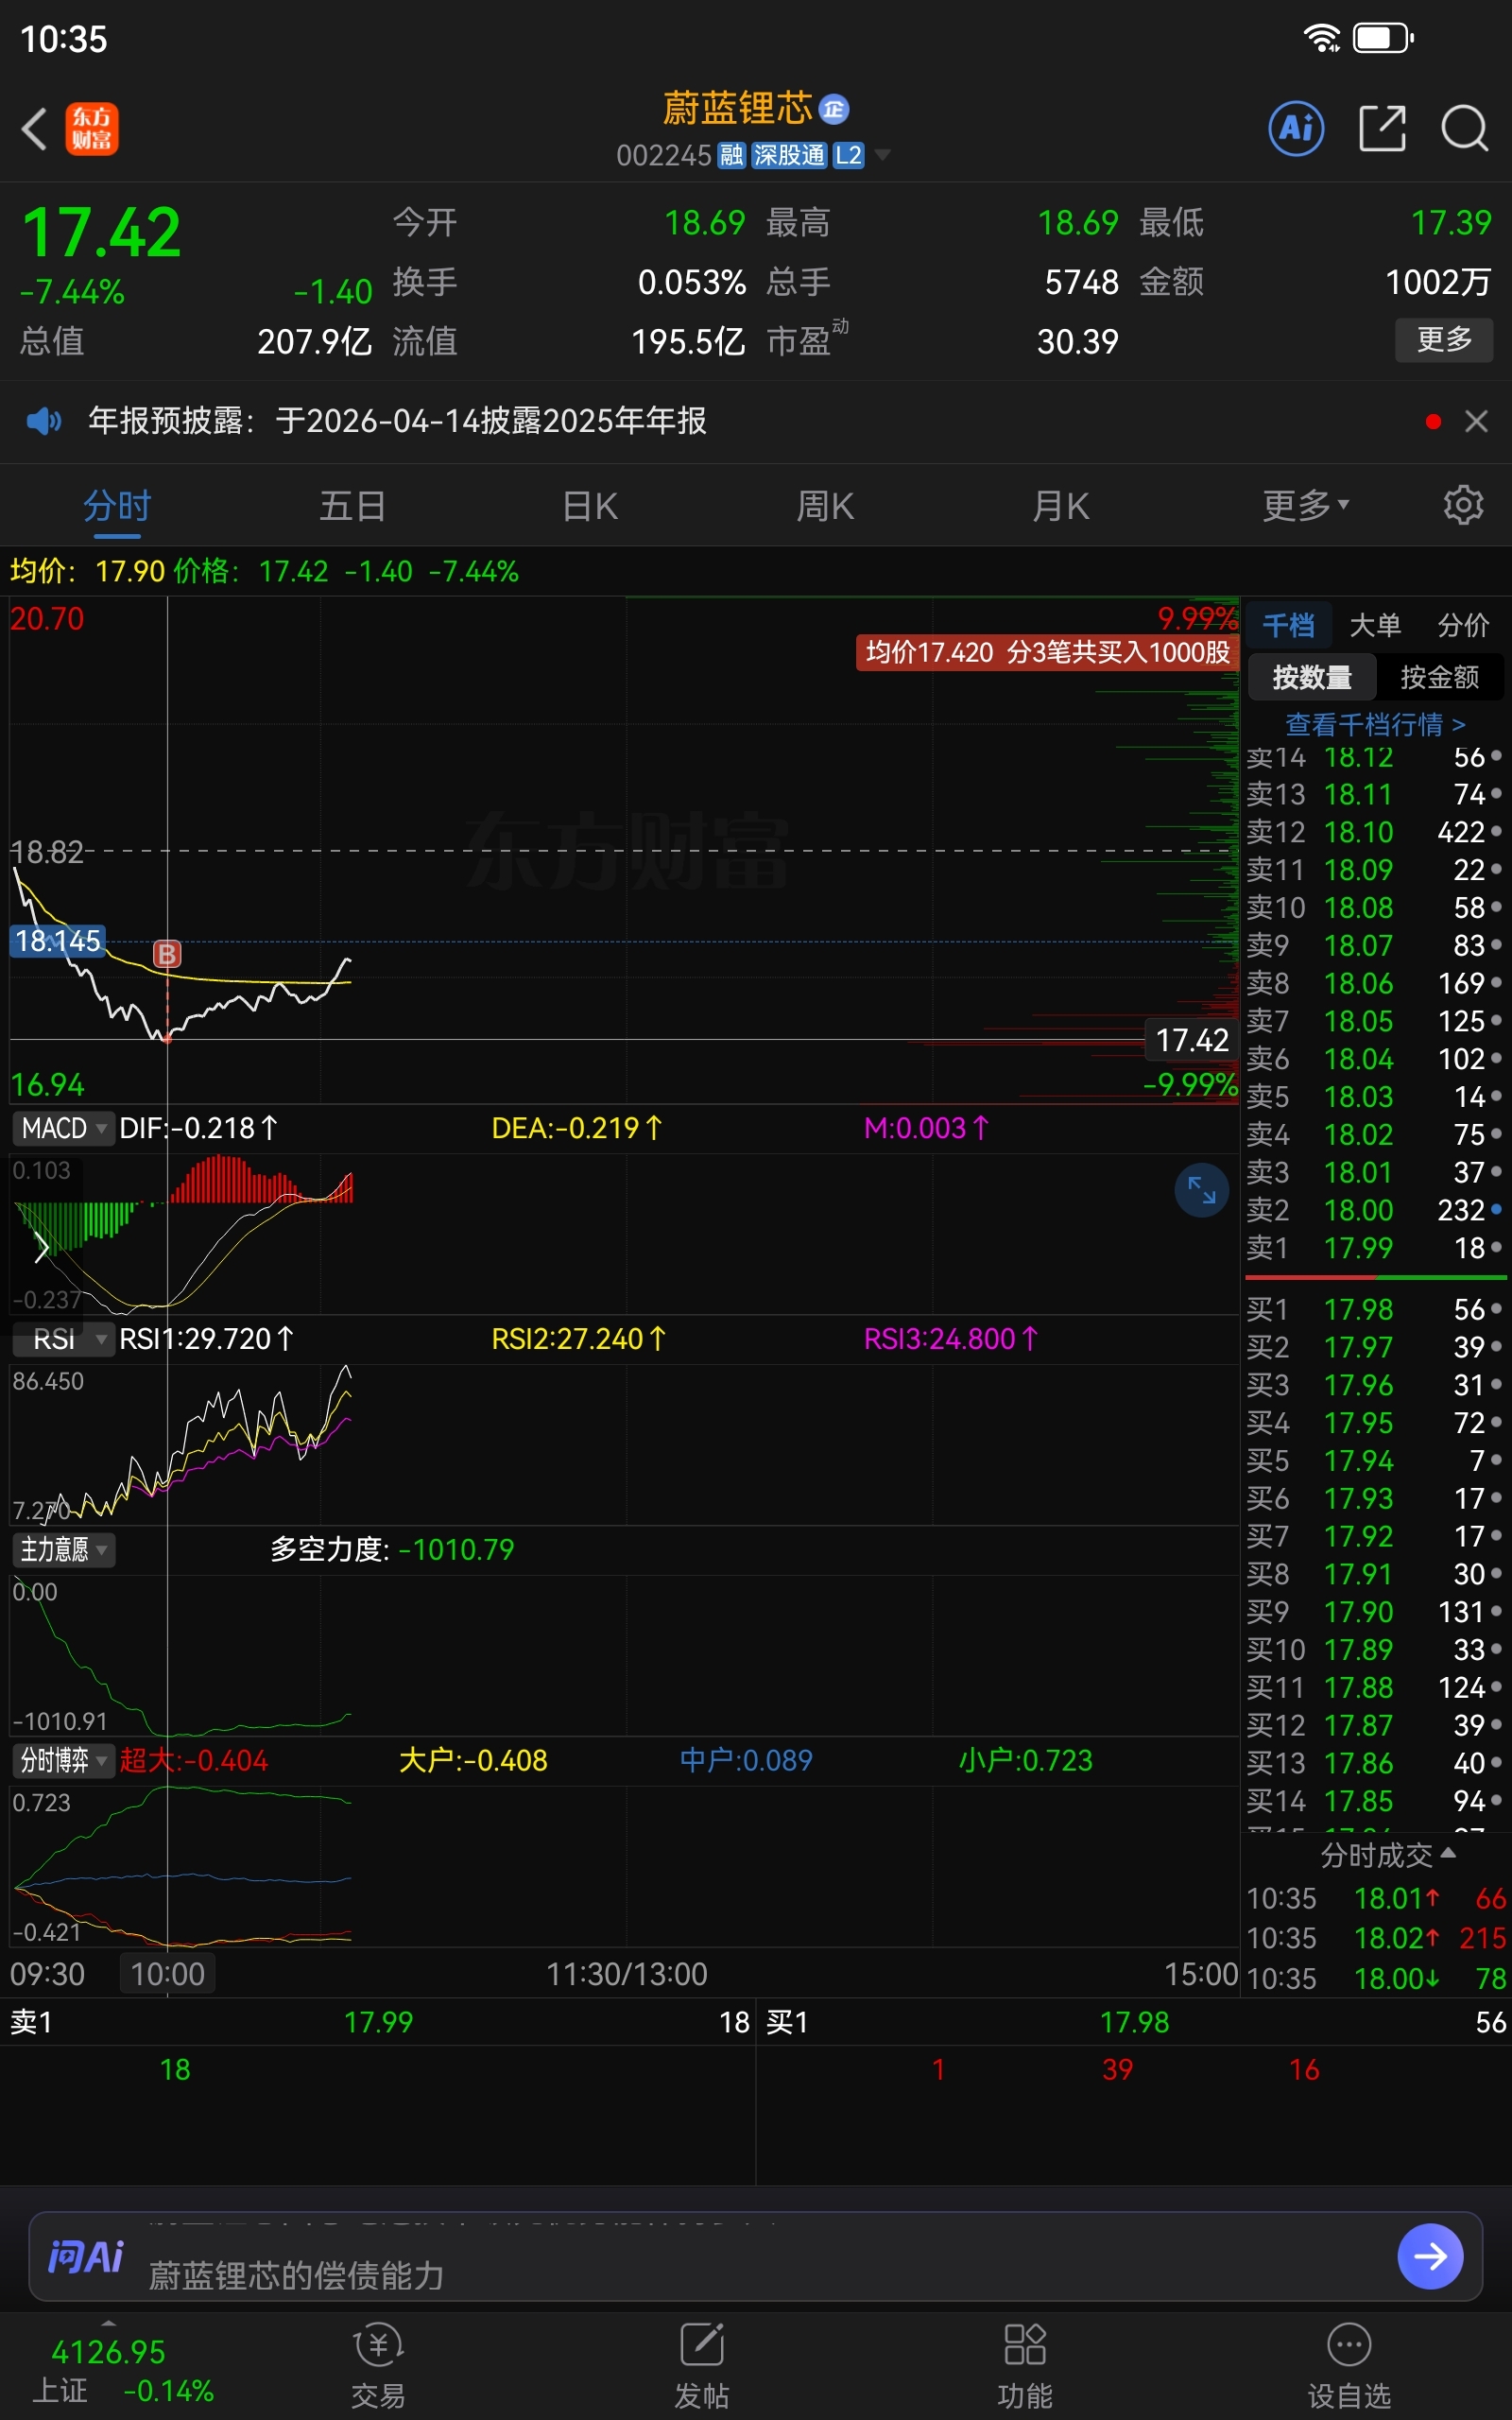1512x2420 pixels.
Task: Tap the red B buy marker
Action: 167,954
